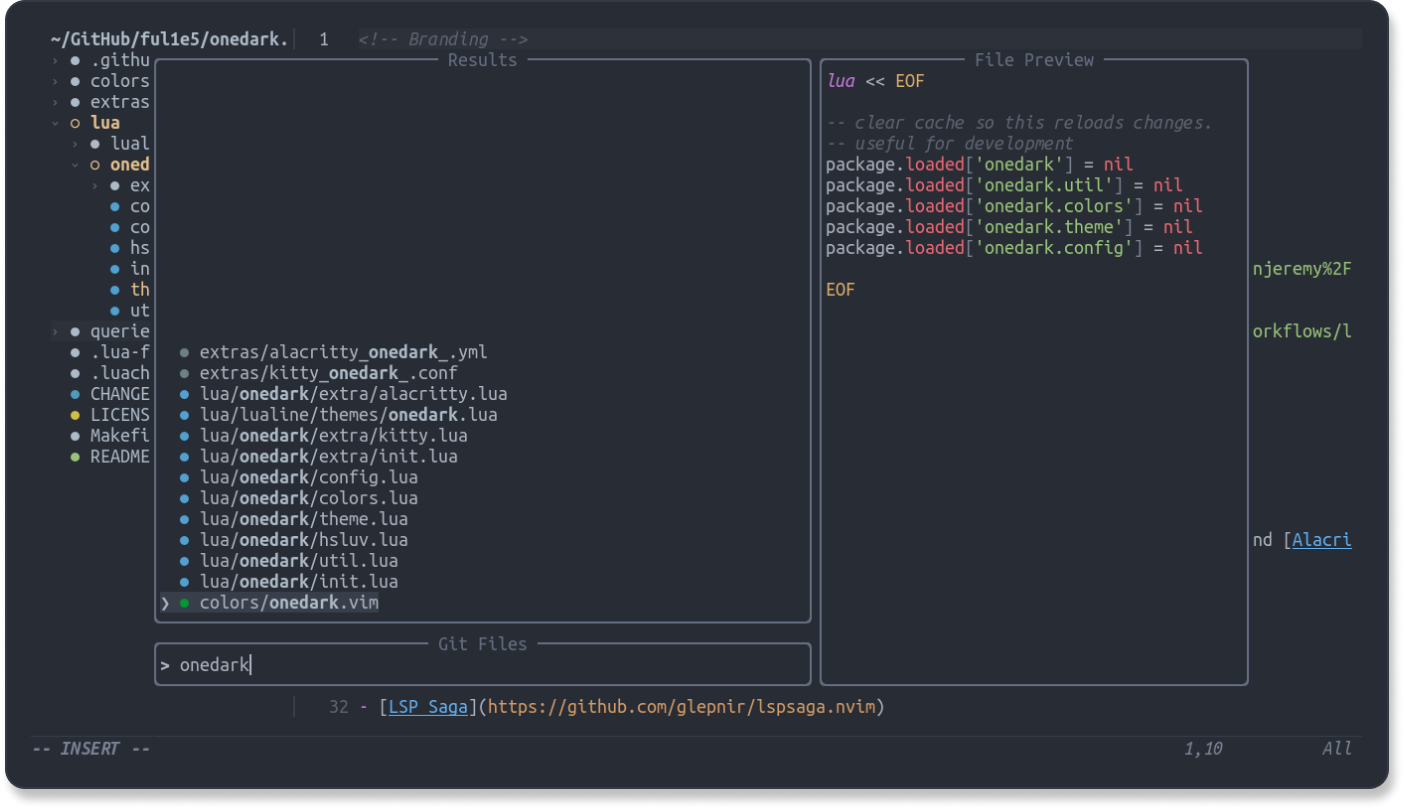Collapse the oned folder chevron
1404x809 pixels.
(x=75, y=165)
